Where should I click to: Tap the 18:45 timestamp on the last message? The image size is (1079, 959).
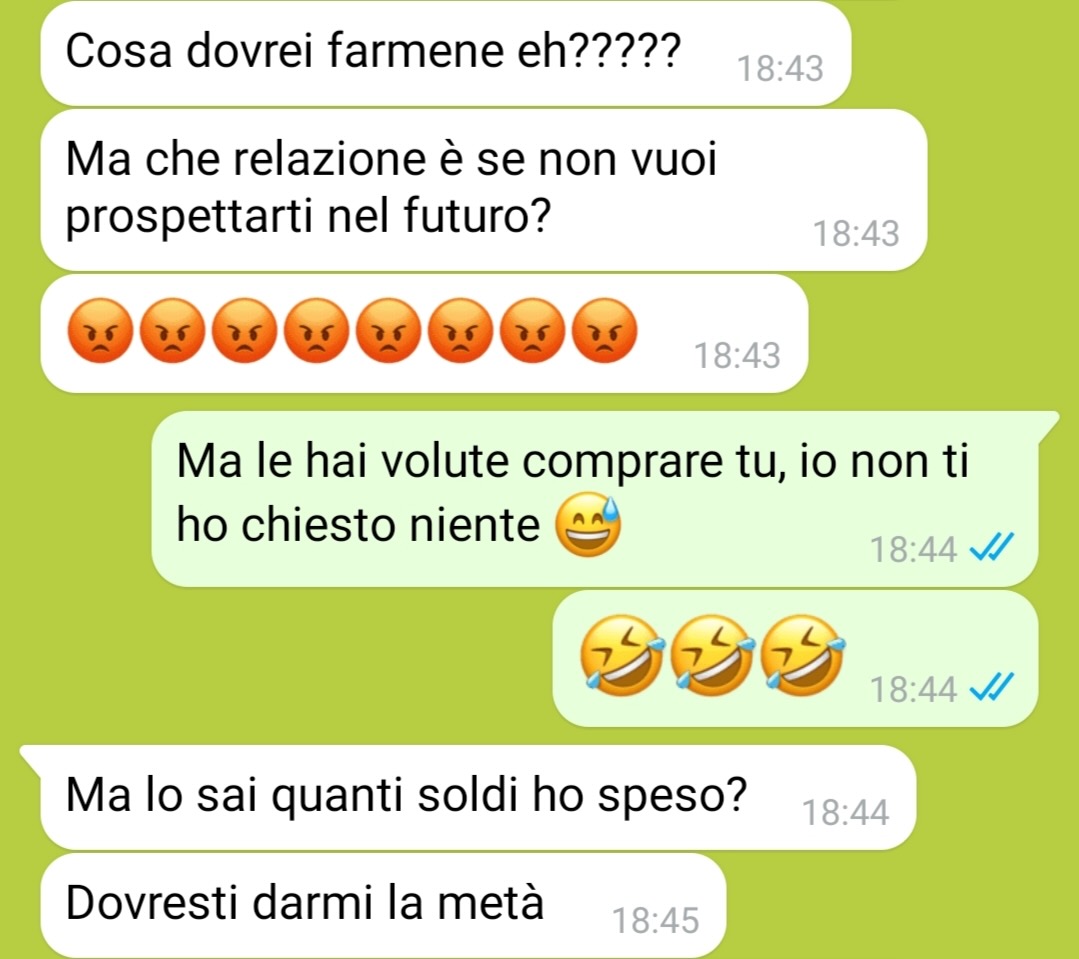point(655,920)
